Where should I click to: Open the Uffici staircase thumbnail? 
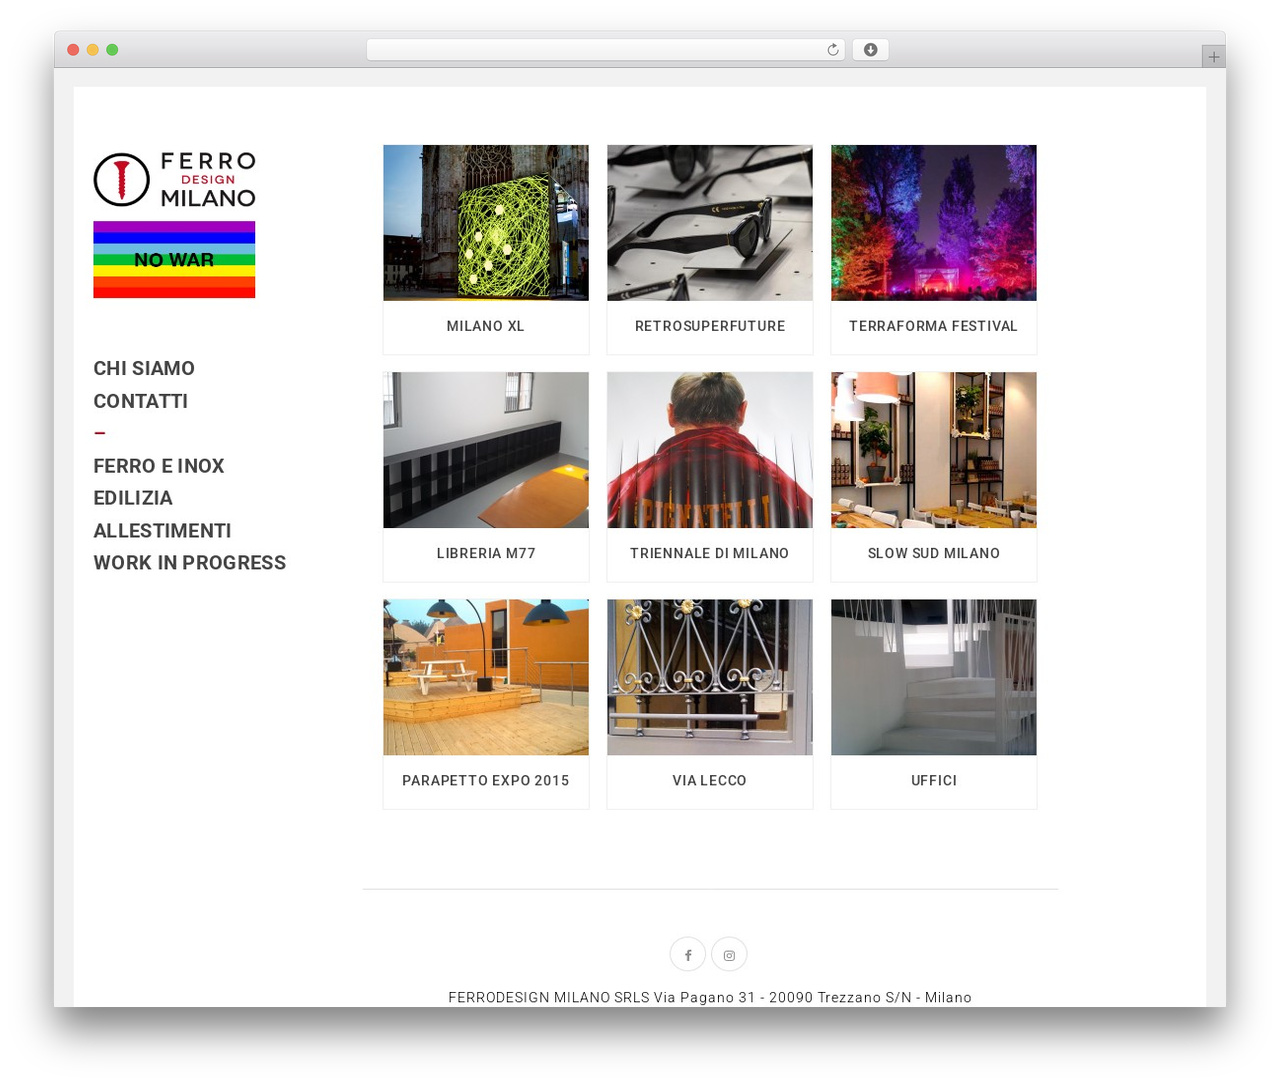click(x=934, y=677)
